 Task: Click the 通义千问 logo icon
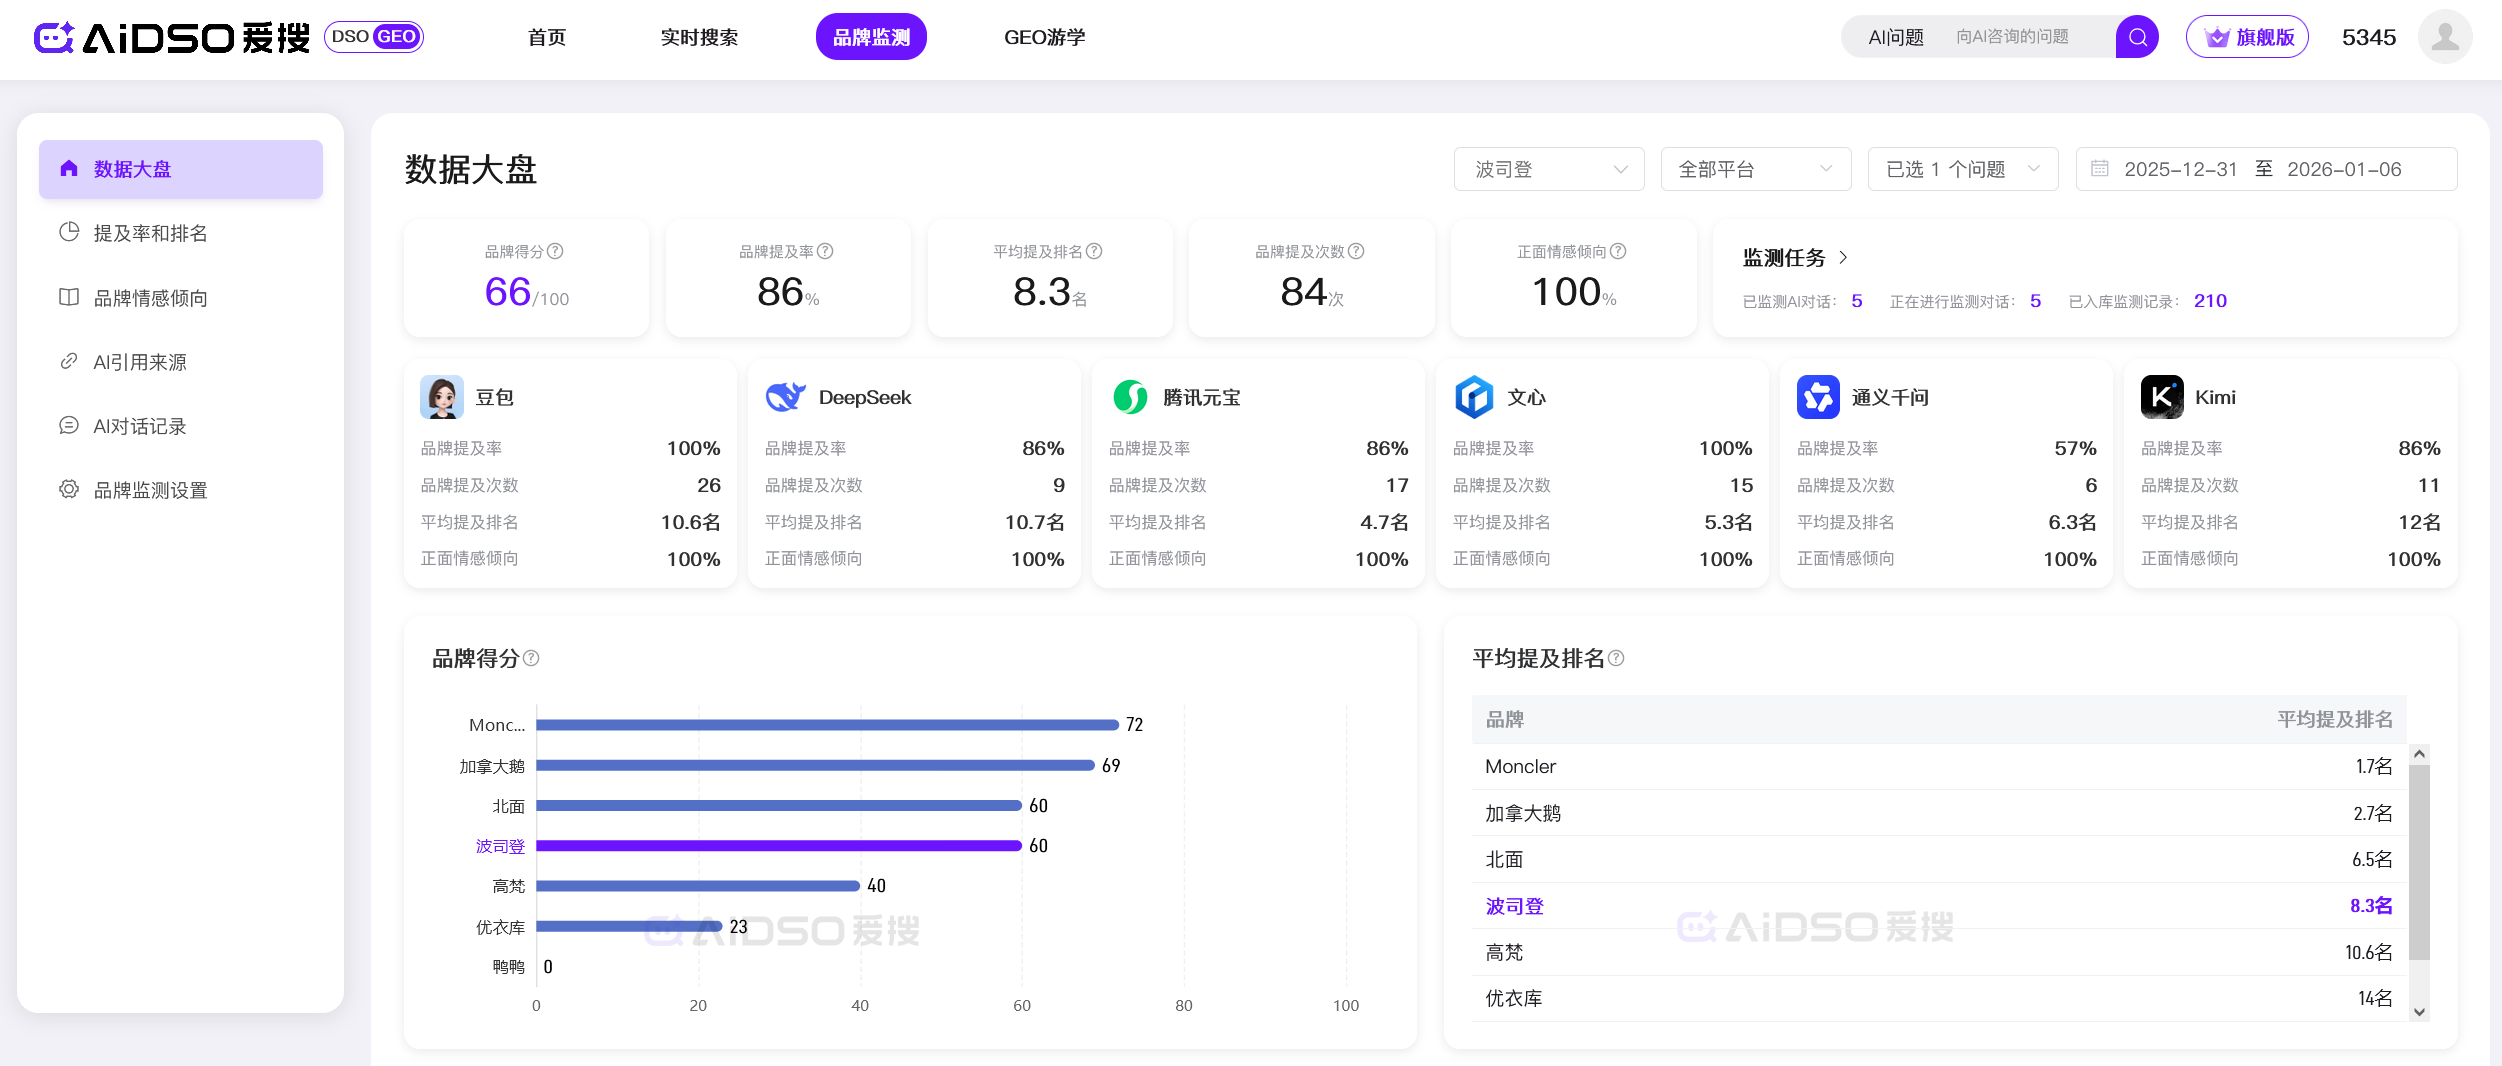click(1817, 397)
